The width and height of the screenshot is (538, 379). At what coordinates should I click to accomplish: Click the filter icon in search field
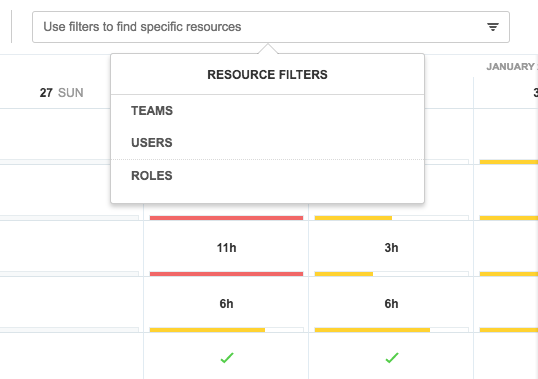click(493, 27)
